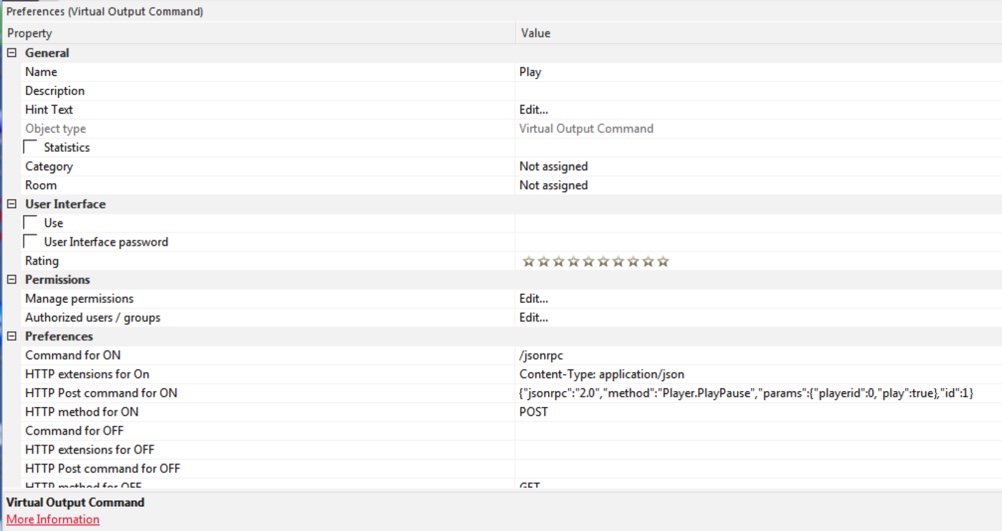Enable the Statistics checkbox

tap(31, 148)
